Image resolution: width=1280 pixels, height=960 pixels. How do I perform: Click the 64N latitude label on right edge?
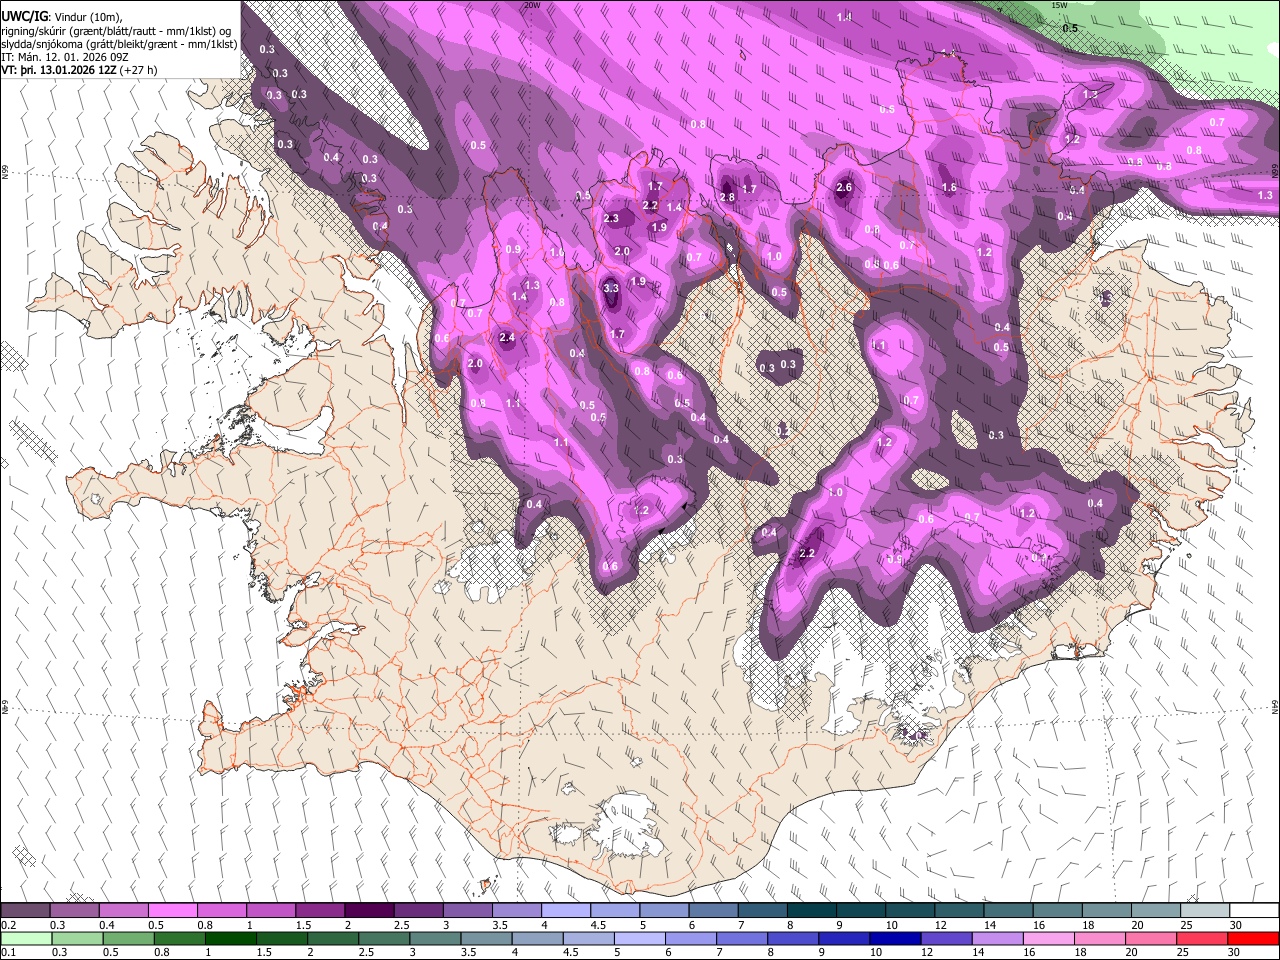1275,706
